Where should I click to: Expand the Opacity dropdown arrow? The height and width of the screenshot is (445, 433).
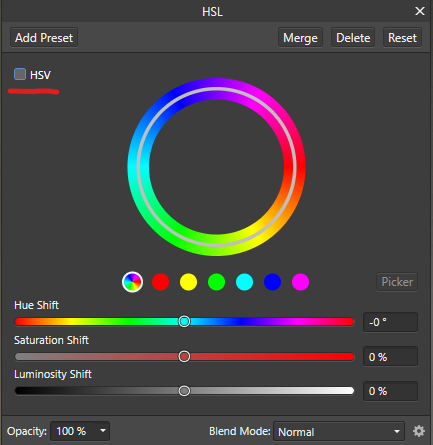coord(103,431)
